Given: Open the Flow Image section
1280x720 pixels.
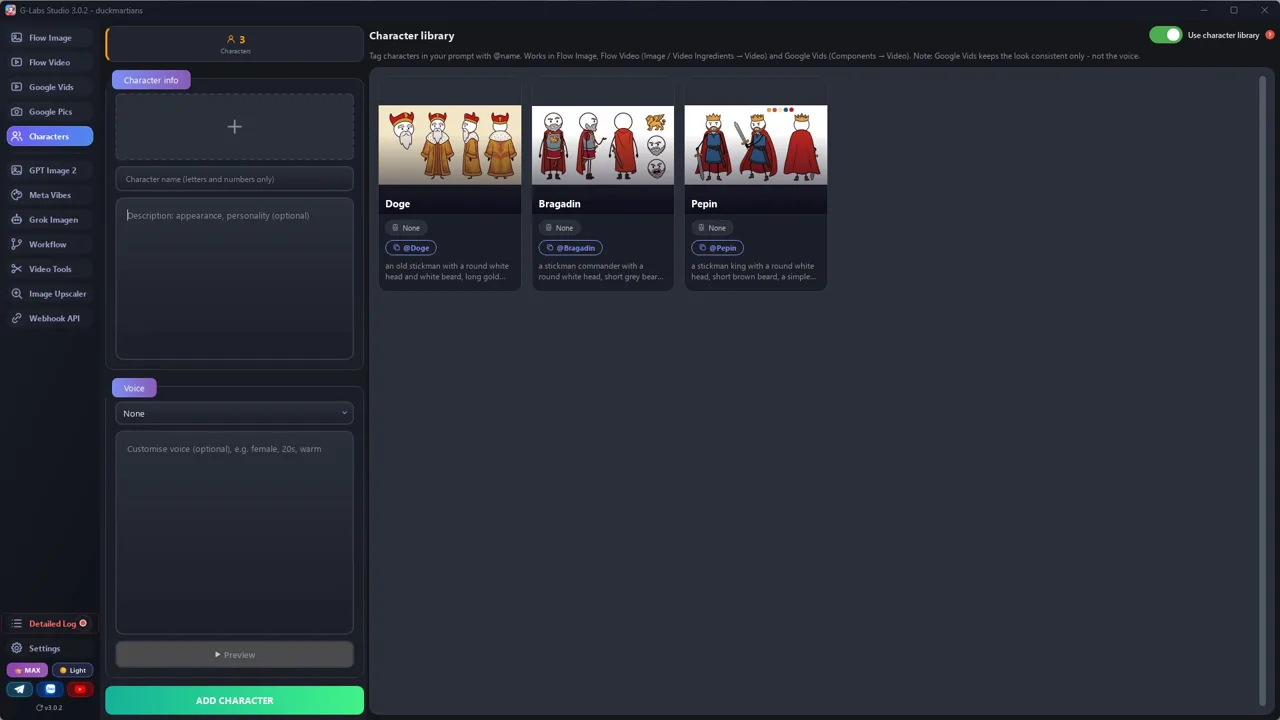Looking at the screenshot, I should (x=49, y=38).
